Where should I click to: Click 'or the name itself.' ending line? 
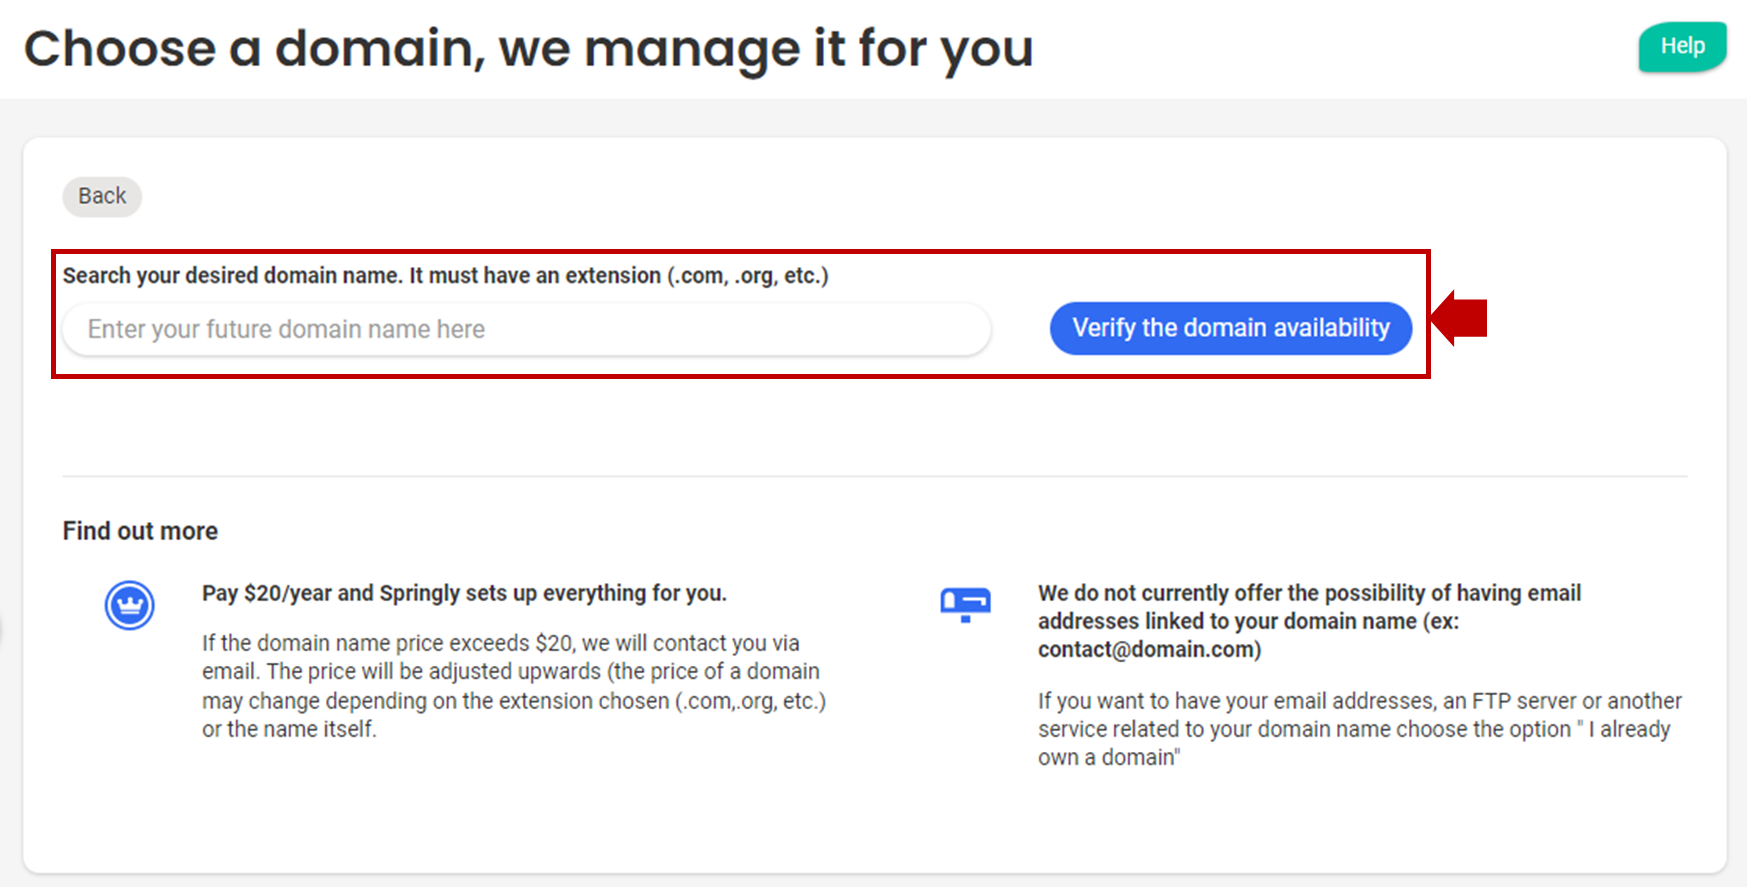click(289, 730)
